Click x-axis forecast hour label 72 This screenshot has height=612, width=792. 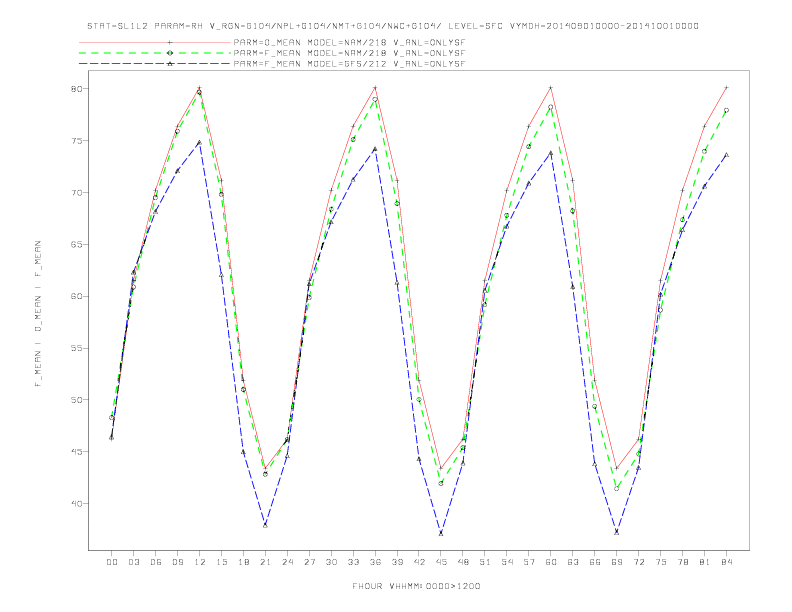click(639, 562)
